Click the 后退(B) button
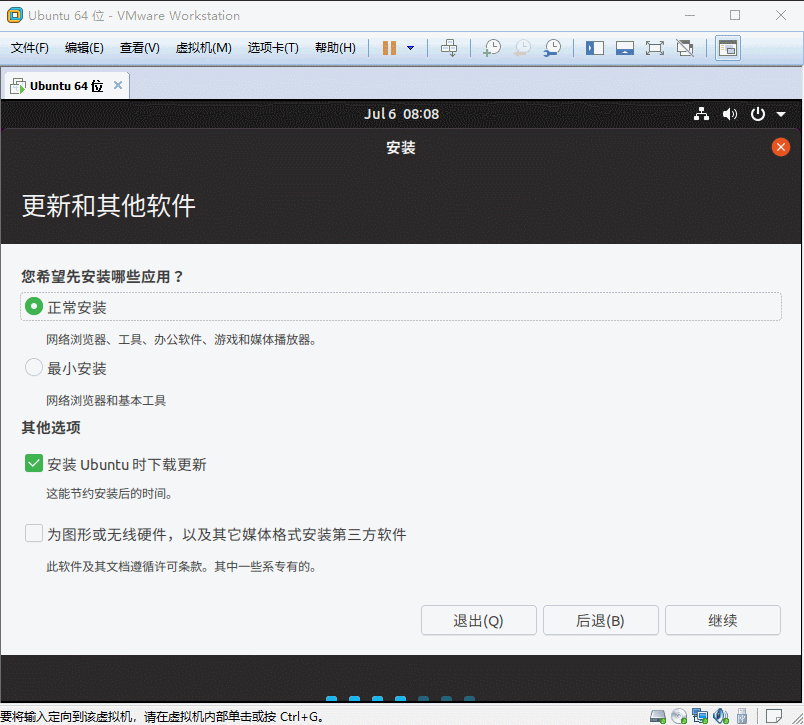The width and height of the screenshot is (804, 725). (x=600, y=620)
